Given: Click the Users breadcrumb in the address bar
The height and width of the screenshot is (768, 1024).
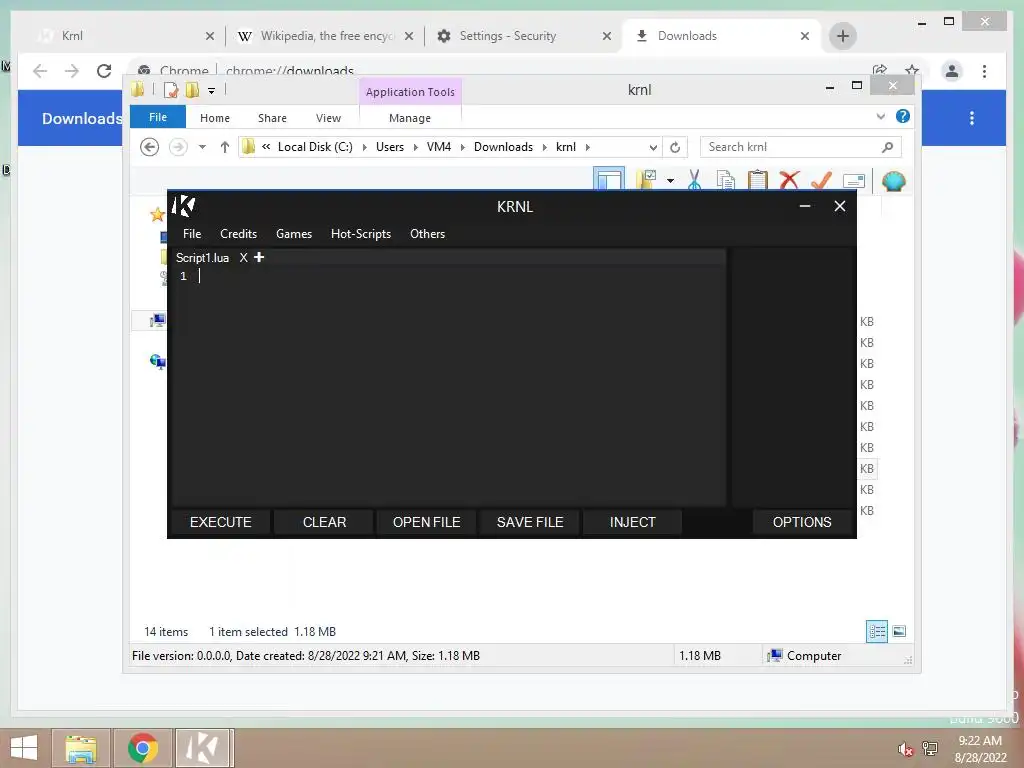Looking at the screenshot, I should [x=390, y=147].
